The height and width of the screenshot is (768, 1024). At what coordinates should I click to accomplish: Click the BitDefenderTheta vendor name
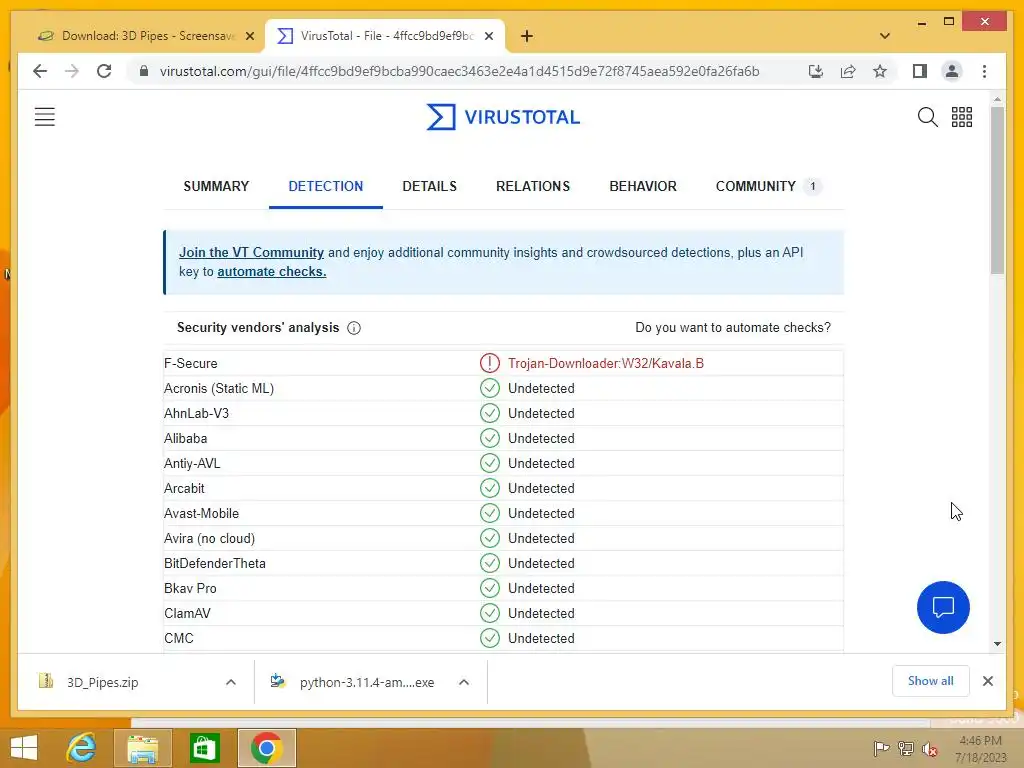(x=215, y=564)
